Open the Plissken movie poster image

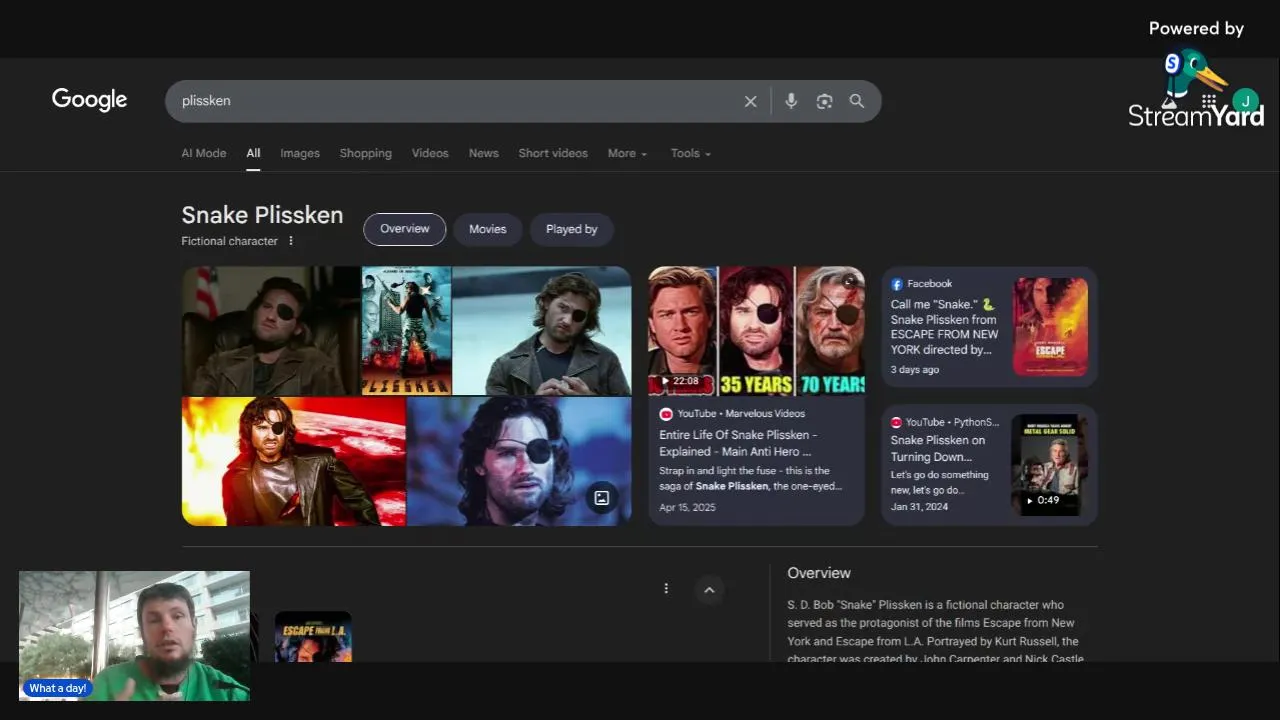pyautogui.click(x=406, y=331)
